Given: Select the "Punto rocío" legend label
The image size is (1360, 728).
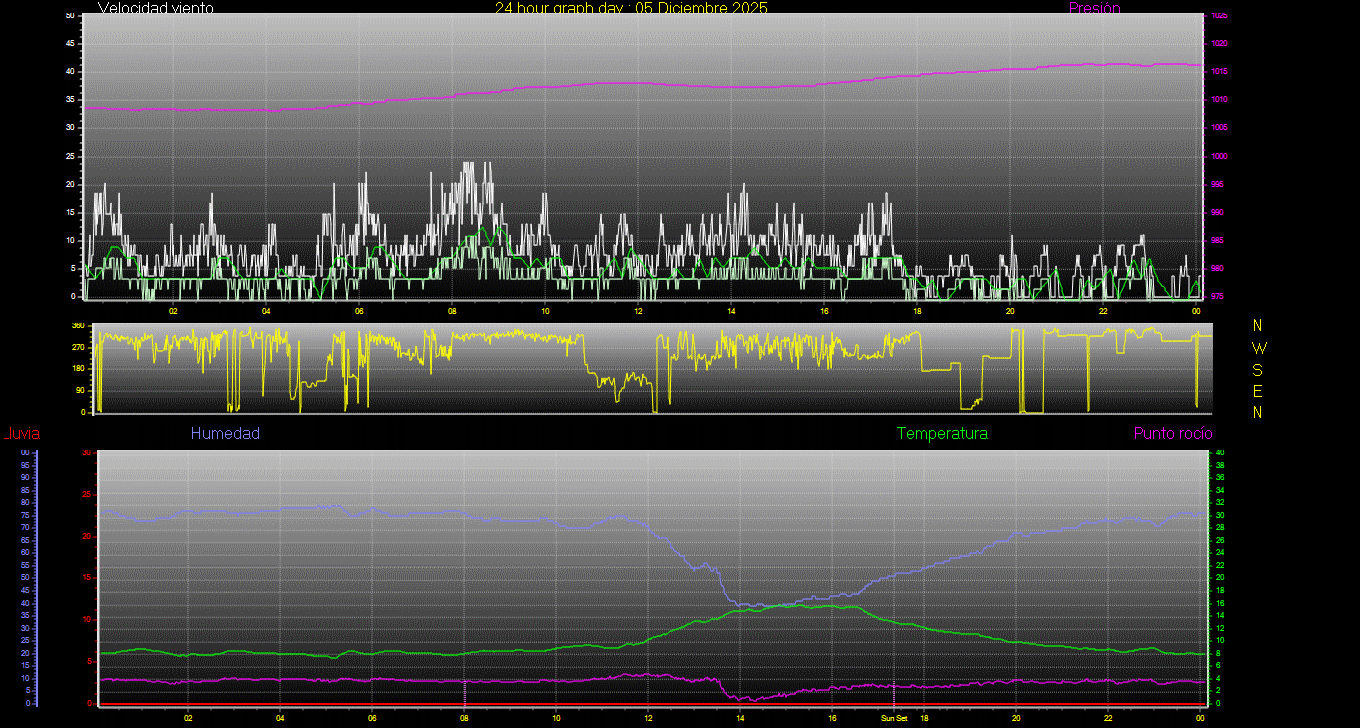Looking at the screenshot, I should (x=1172, y=434).
